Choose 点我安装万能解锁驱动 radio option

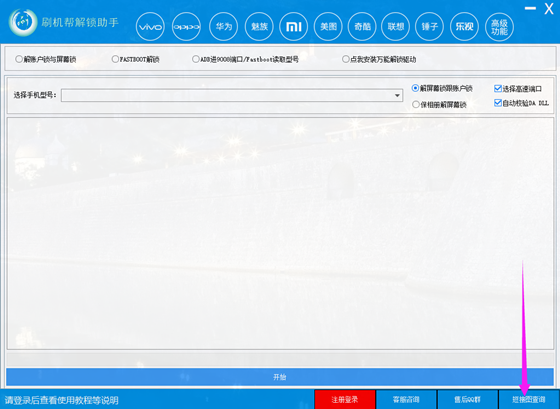click(379, 59)
